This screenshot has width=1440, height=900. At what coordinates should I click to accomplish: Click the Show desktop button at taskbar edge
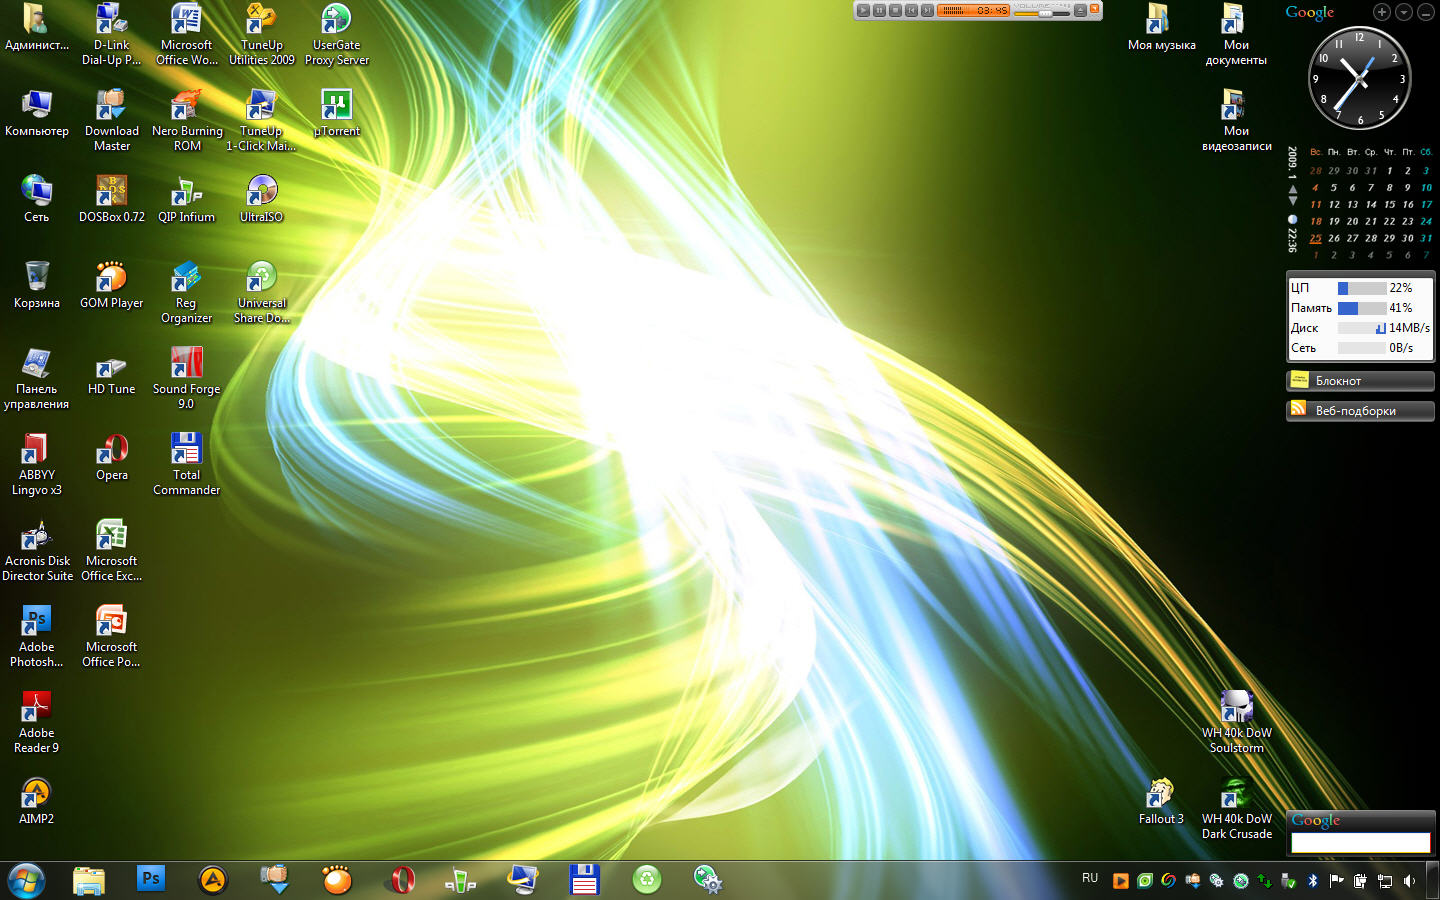1433,880
